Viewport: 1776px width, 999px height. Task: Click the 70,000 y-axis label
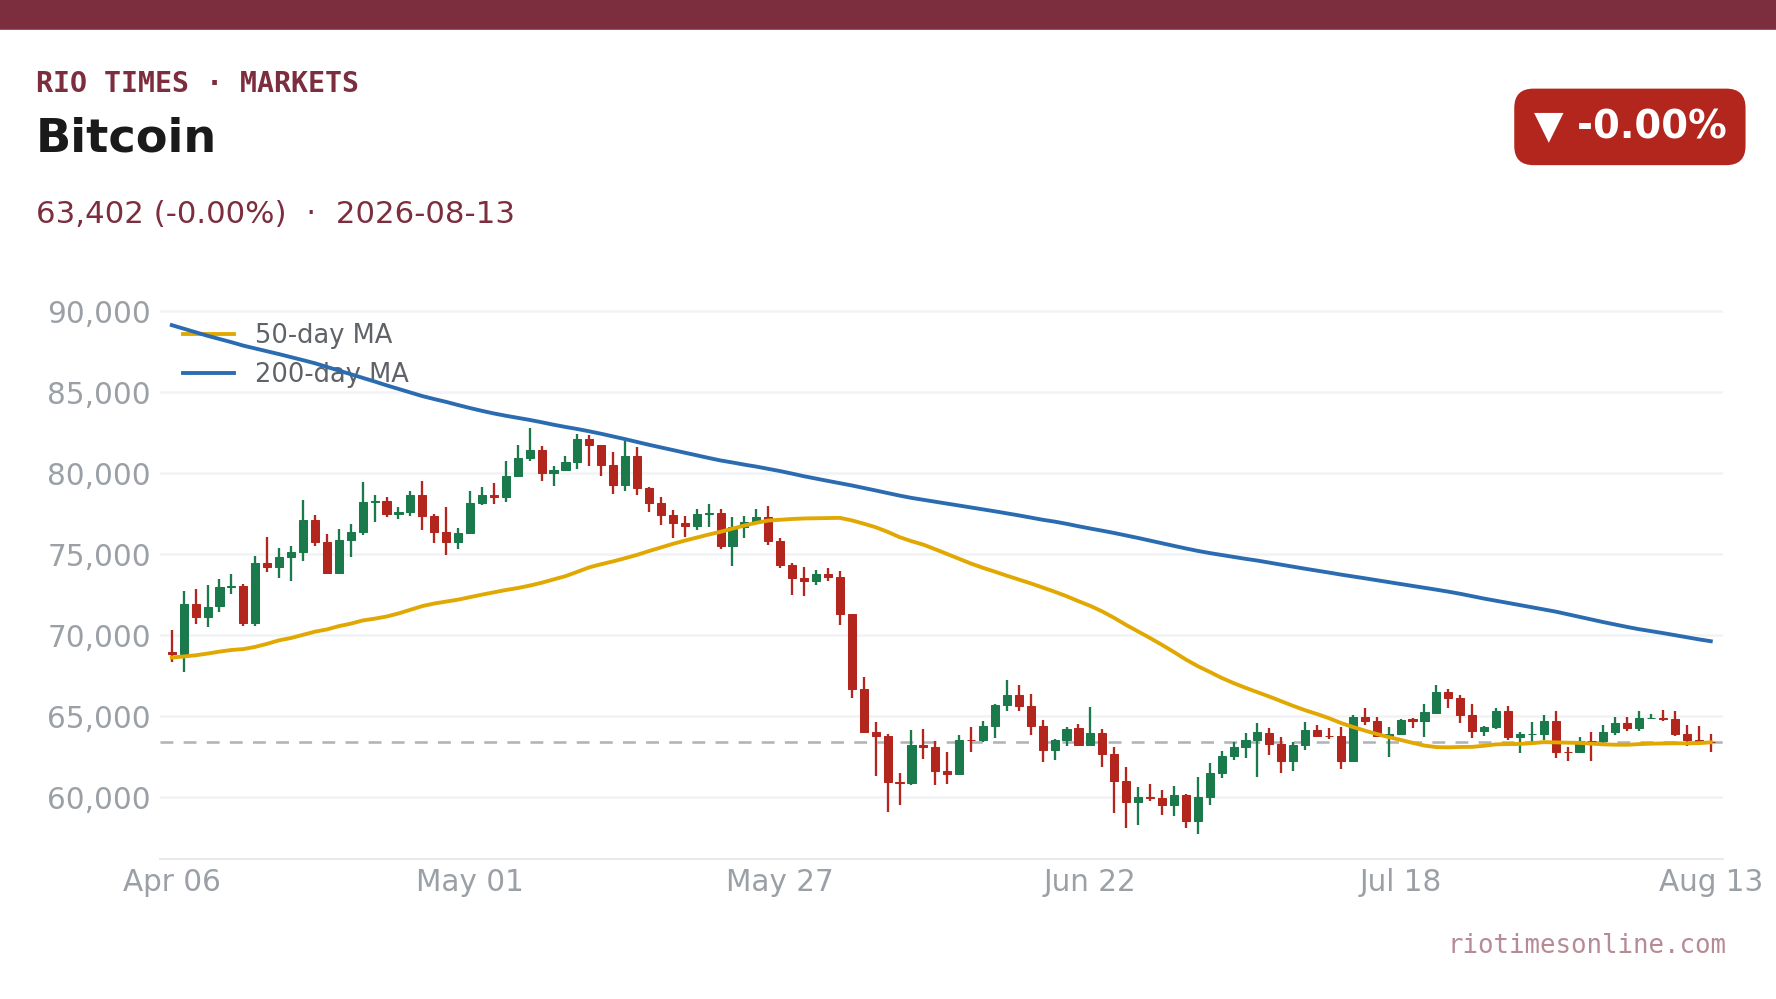click(99, 637)
